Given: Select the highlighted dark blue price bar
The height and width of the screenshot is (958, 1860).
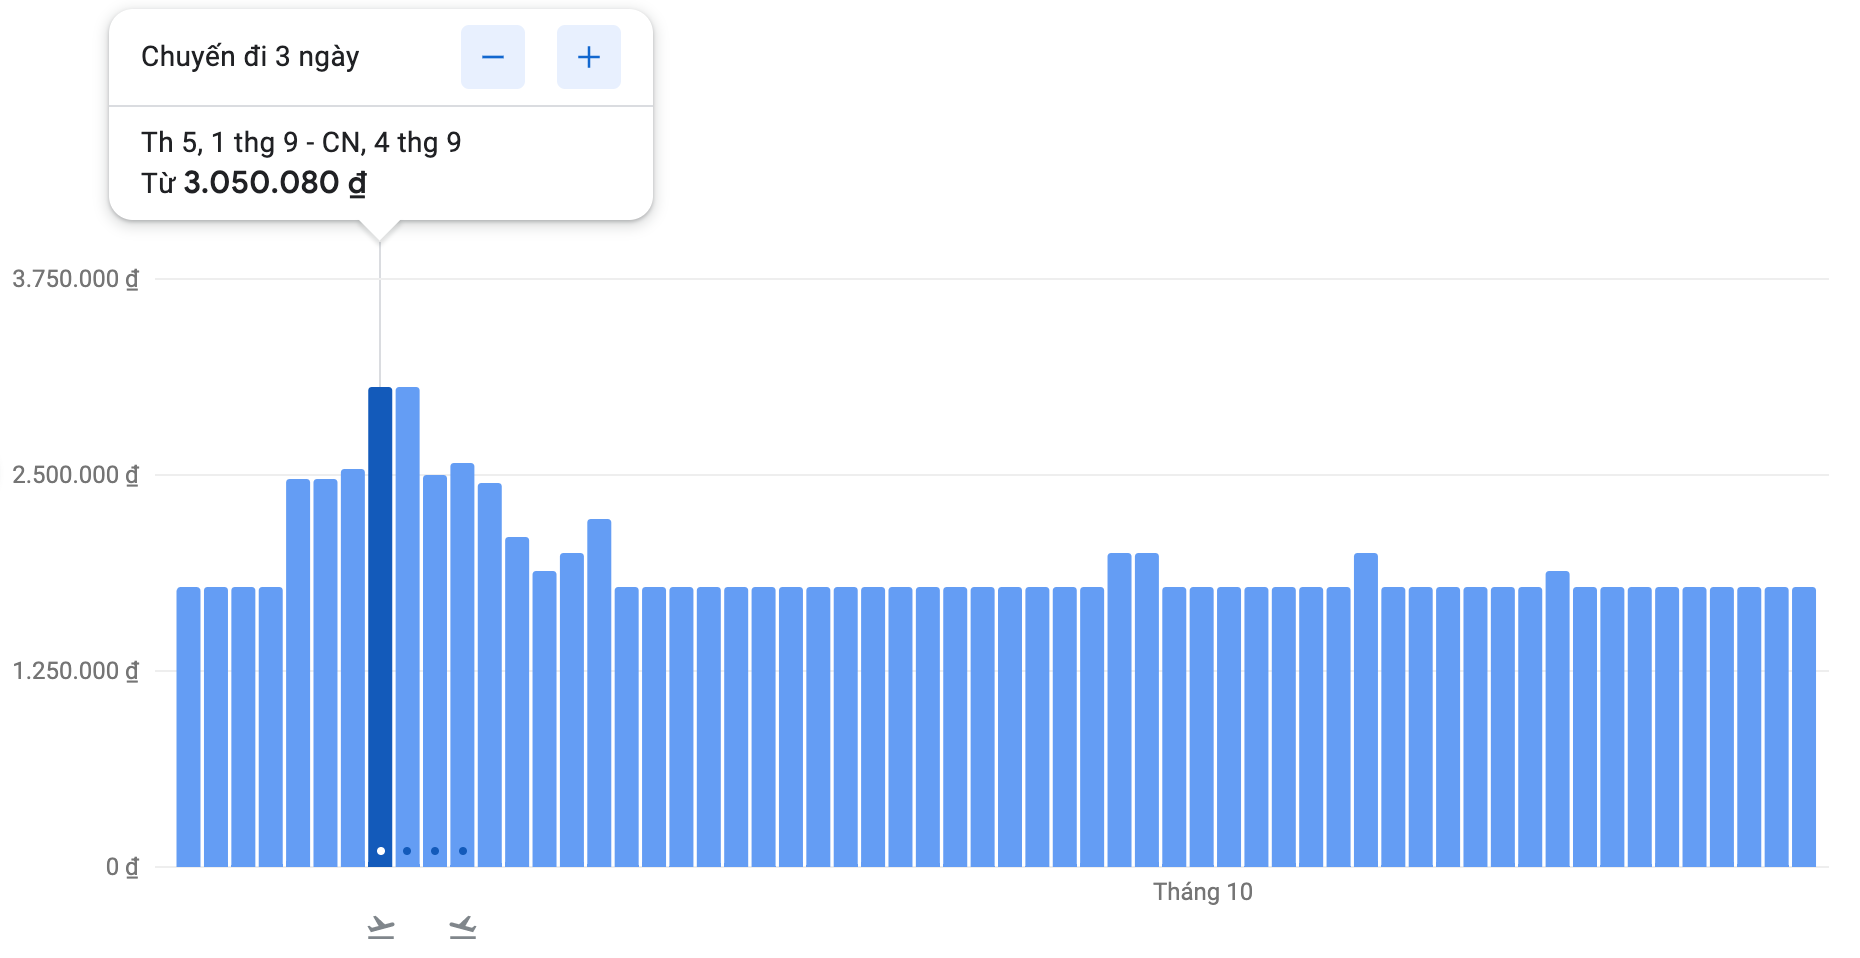Looking at the screenshot, I should (x=380, y=620).
